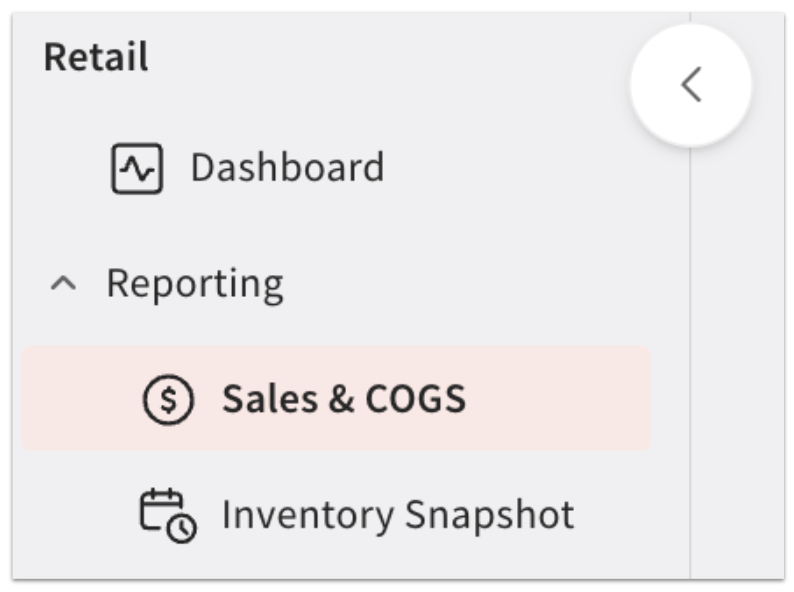
Task: Click the Reporting group label
Action: (x=195, y=284)
